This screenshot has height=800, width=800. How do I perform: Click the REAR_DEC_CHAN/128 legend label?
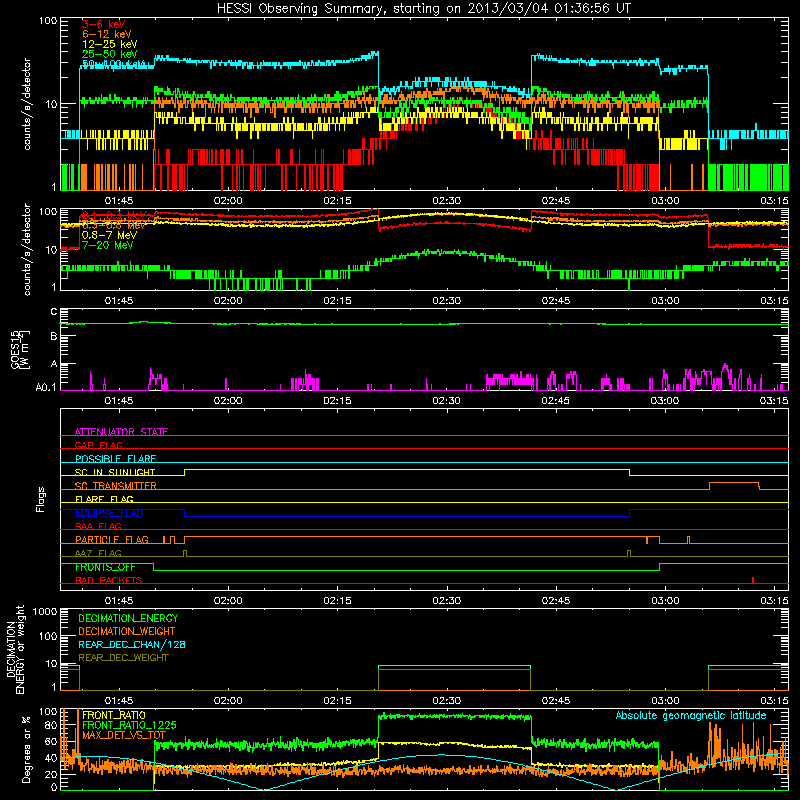[132, 644]
